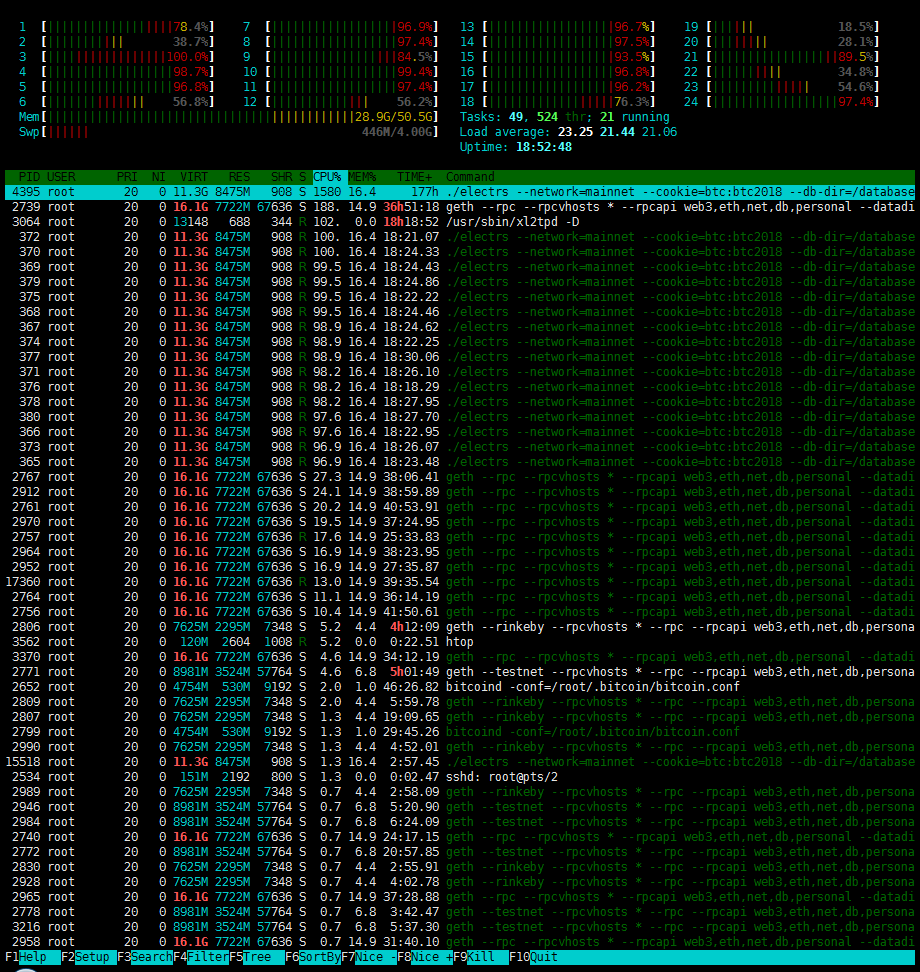Quit htop using F10 Quit
The image size is (920, 972).
[533, 957]
